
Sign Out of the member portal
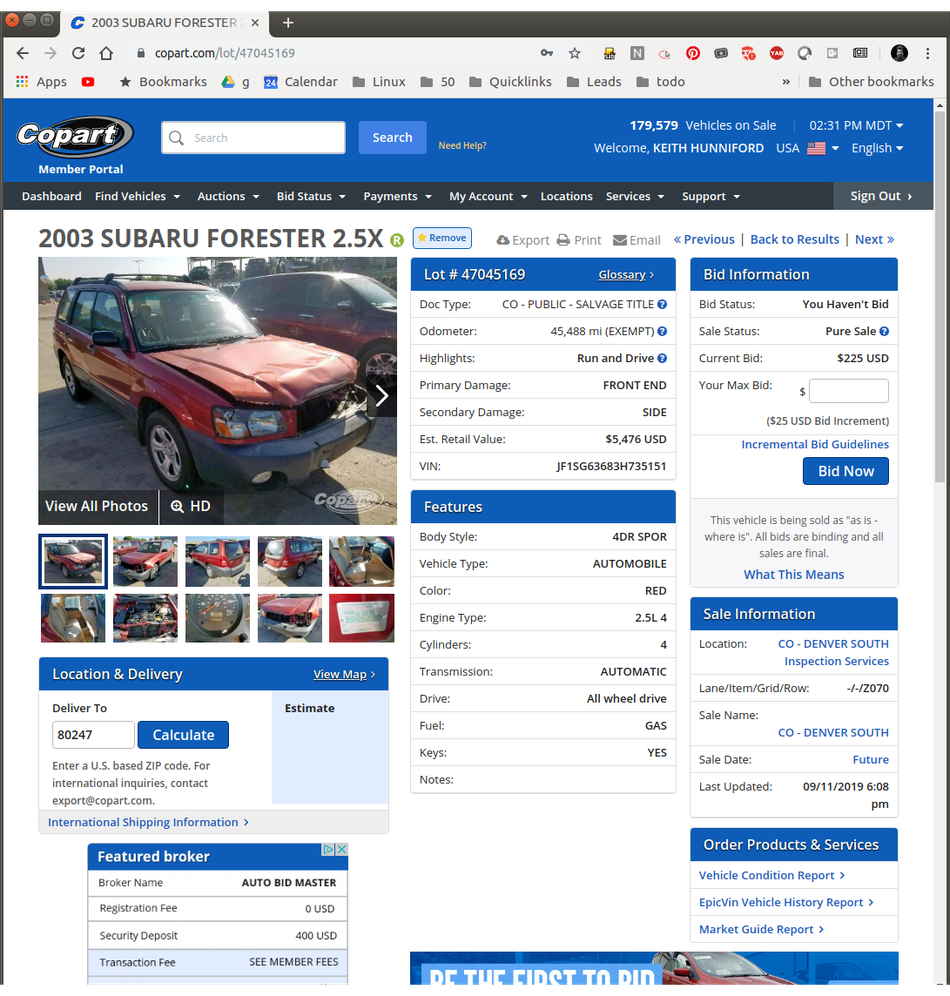(881, 196)
